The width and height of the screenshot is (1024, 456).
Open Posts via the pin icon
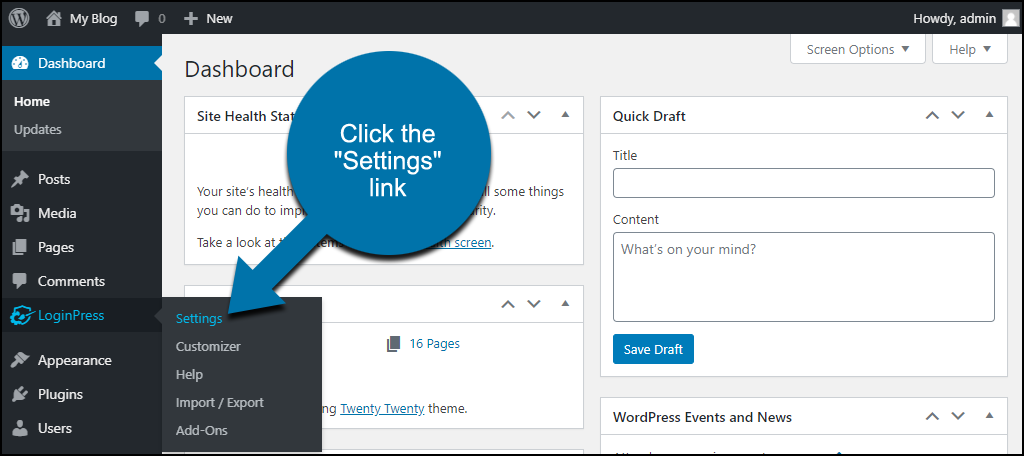tap(20, 179)
